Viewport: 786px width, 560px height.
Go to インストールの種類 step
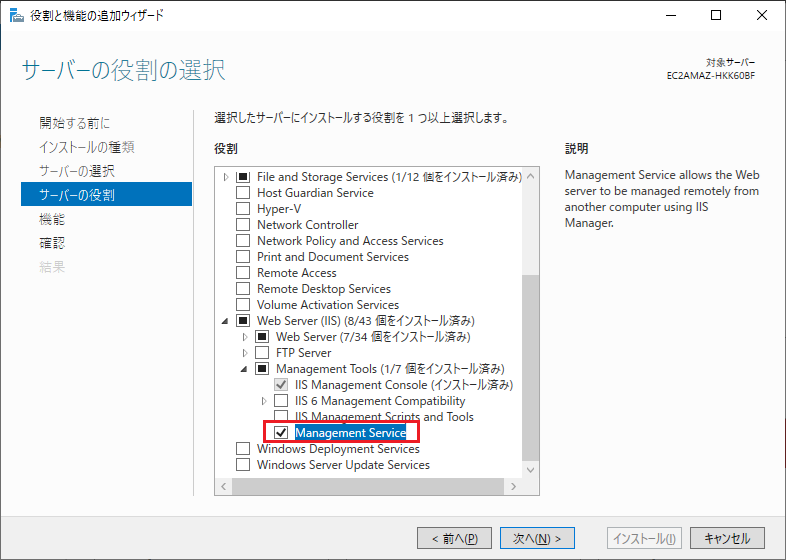tap(87, 147)
